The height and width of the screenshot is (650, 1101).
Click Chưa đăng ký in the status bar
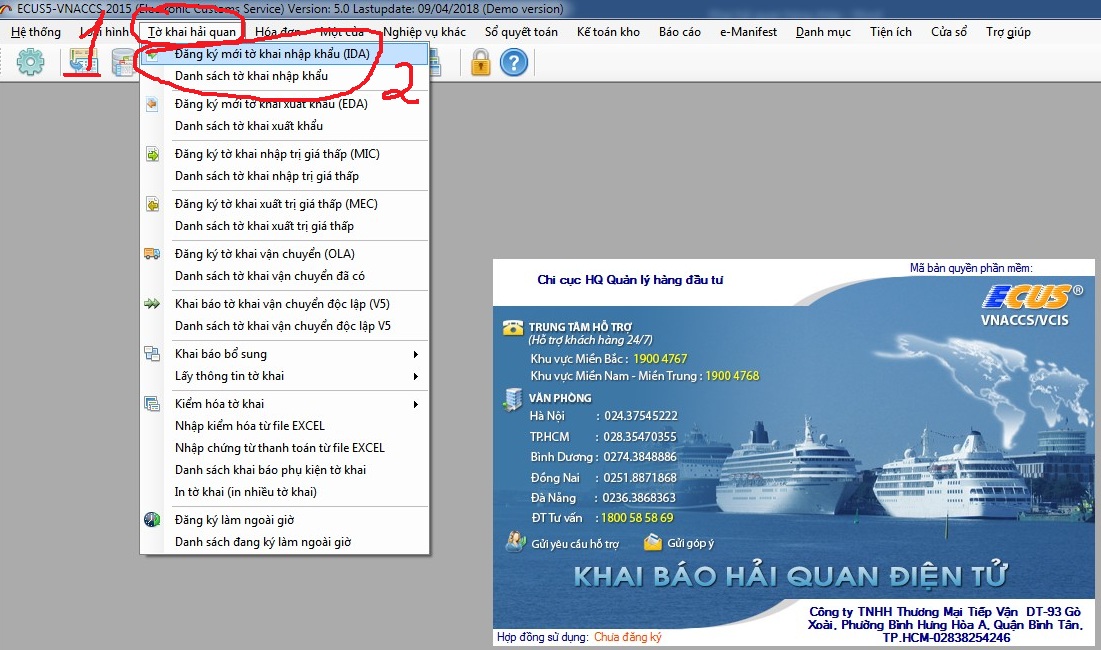click(x=625, y=637)
